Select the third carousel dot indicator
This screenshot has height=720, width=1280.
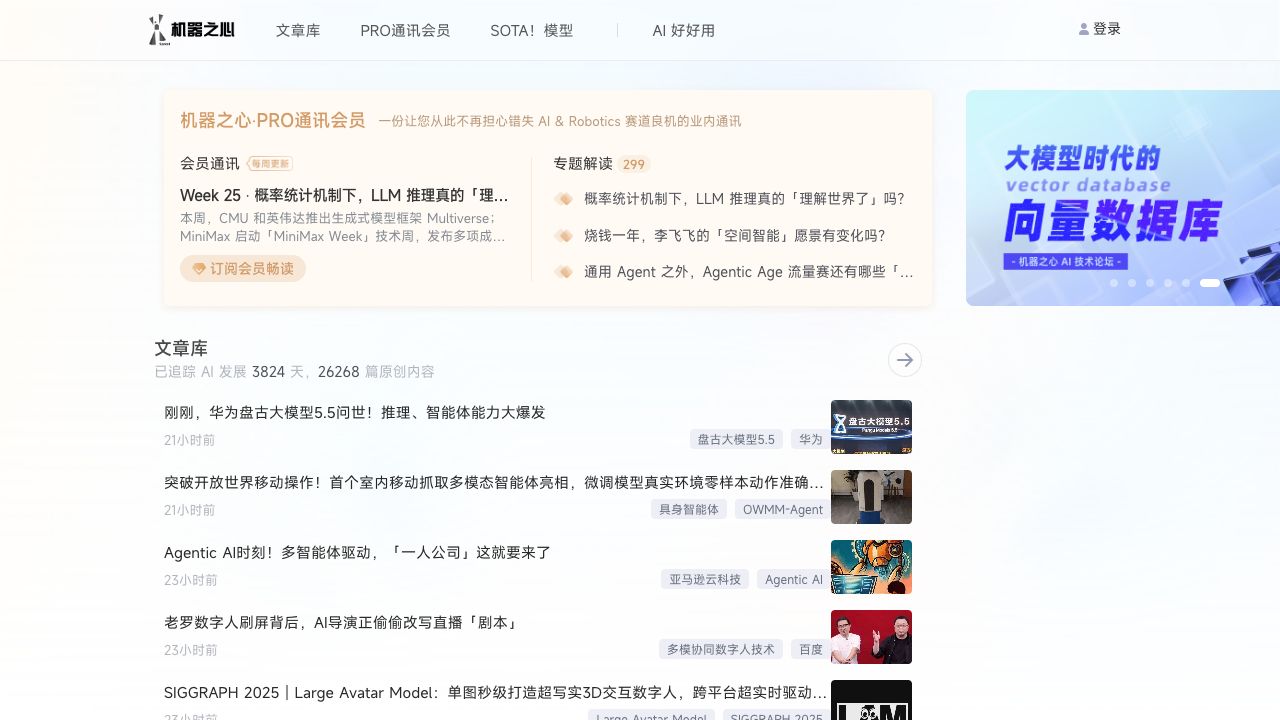1150,283
